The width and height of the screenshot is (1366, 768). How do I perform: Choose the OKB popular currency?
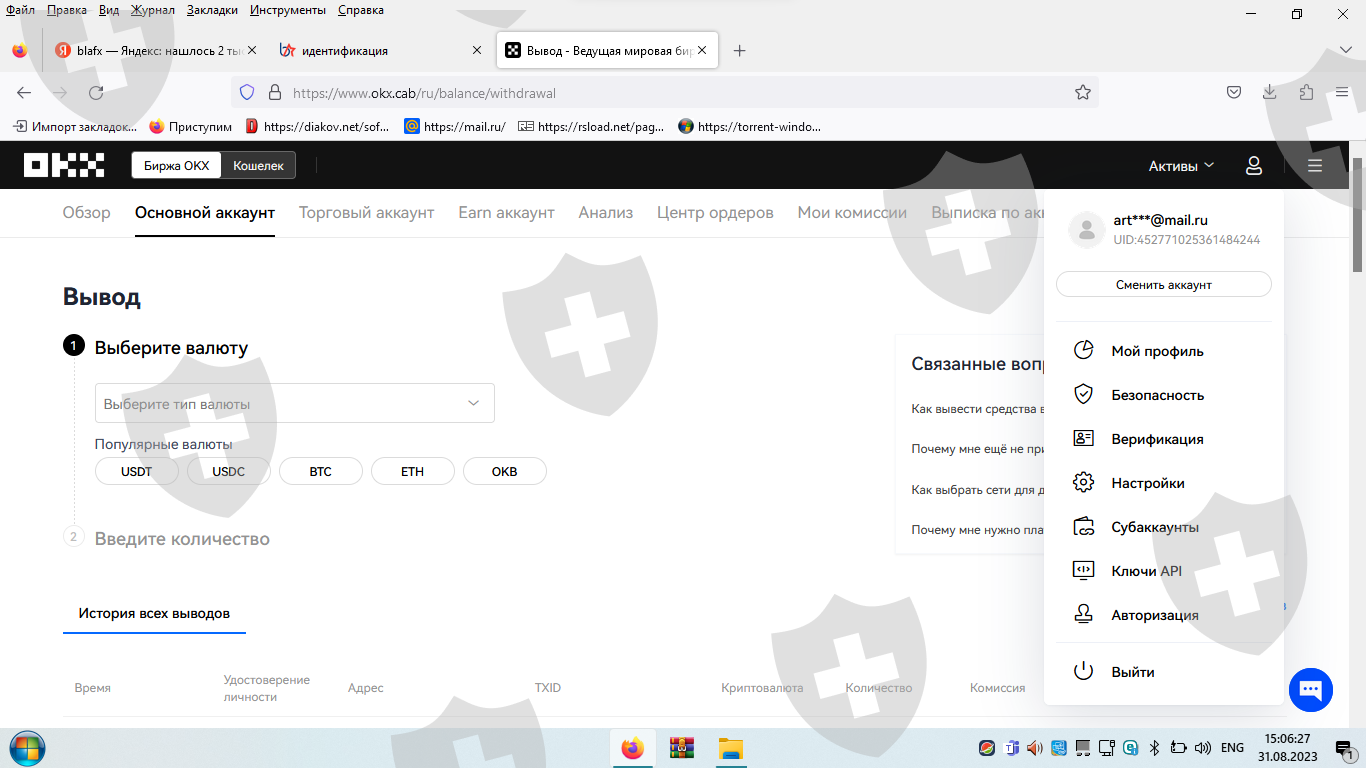coord(505,471)
